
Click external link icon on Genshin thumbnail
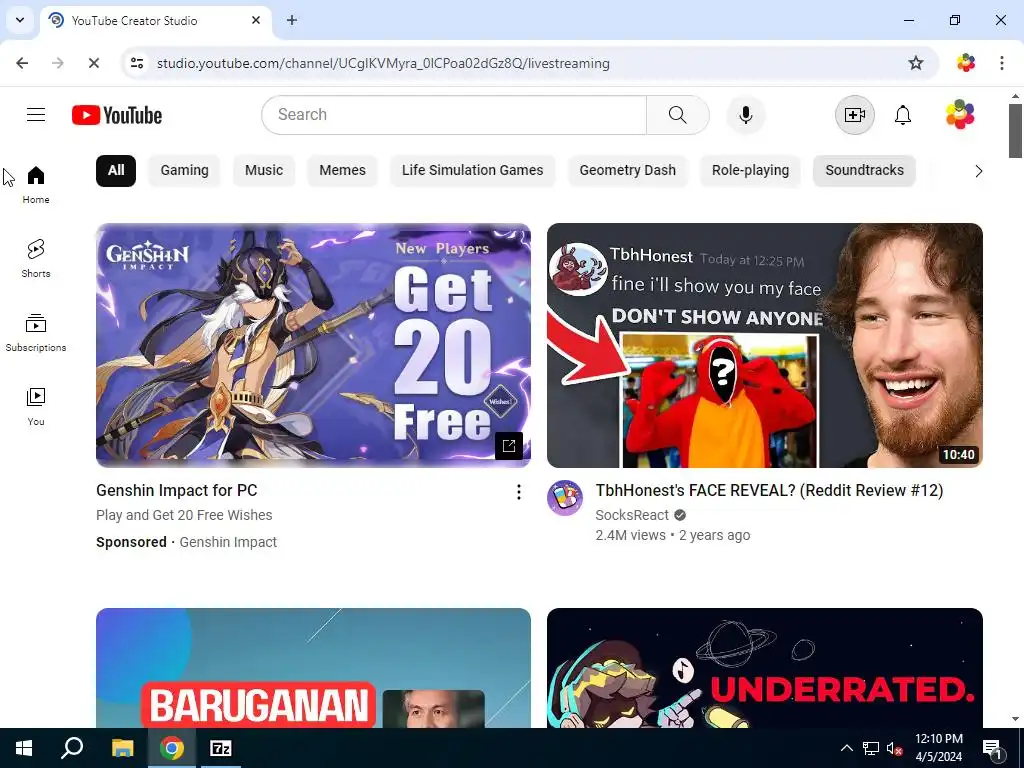click(x=509, y=446)
